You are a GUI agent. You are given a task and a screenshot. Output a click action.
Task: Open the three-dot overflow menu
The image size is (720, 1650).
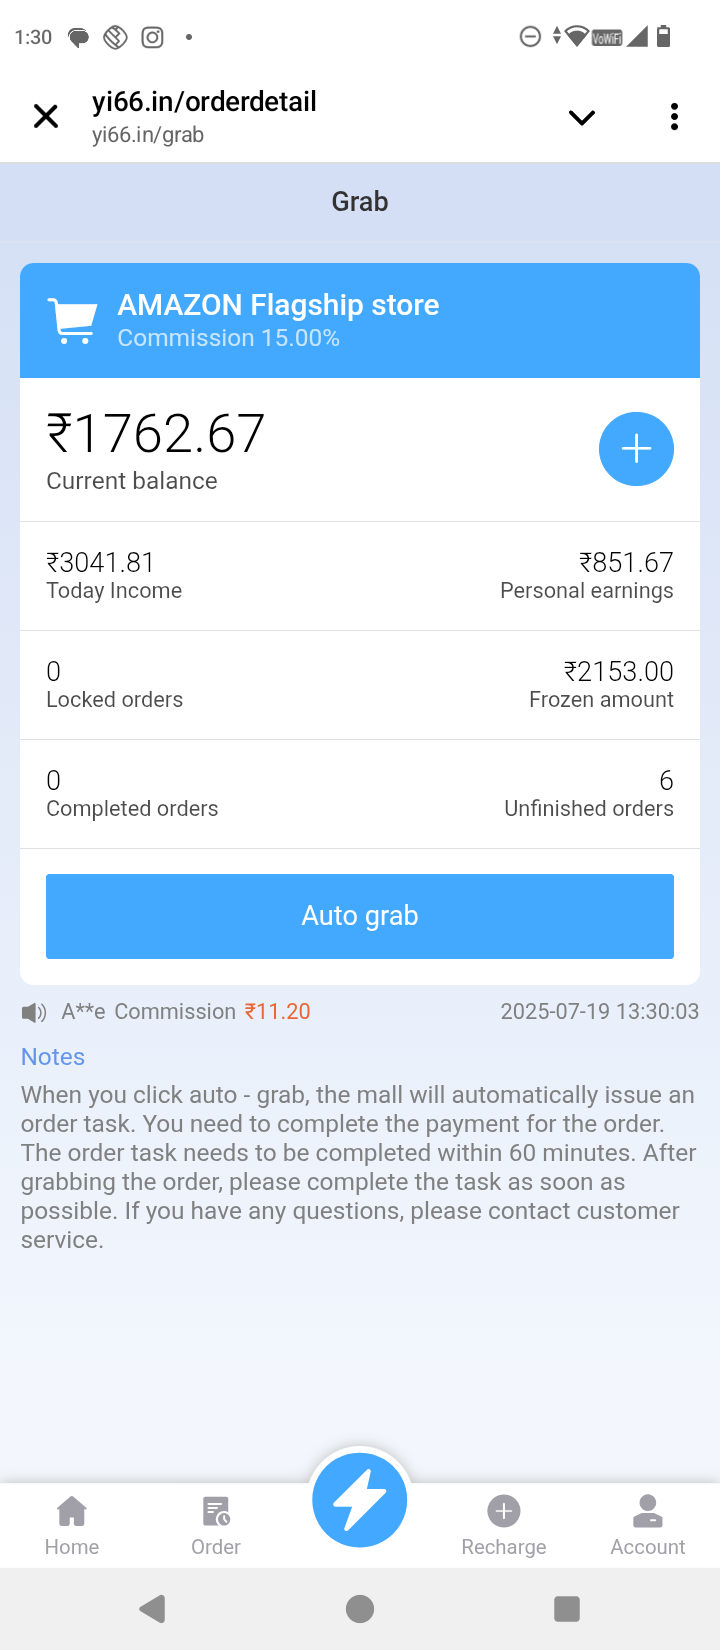[675, 117]
